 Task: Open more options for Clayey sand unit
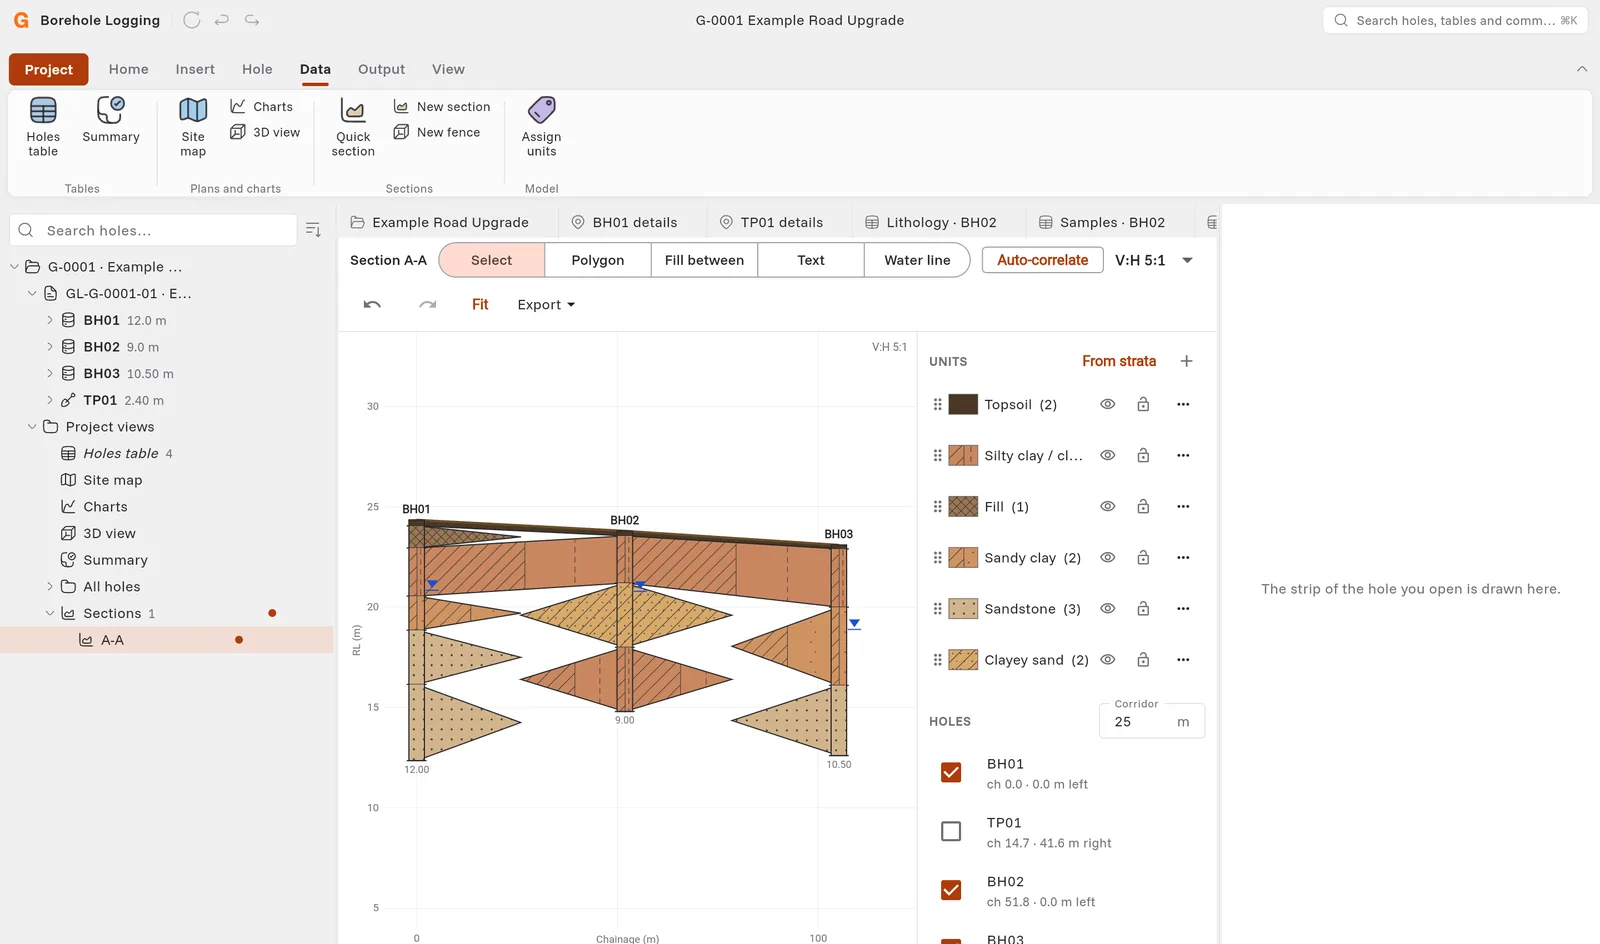pos(1183,660)
